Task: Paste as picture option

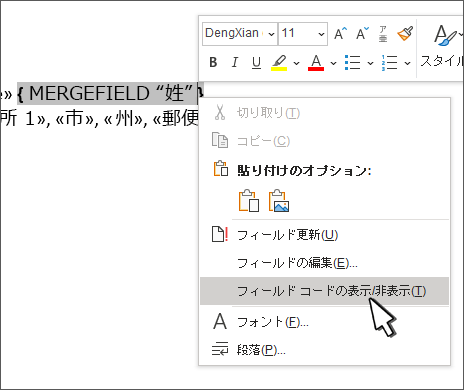Action: pyautogui.click(x=279, y=201)
